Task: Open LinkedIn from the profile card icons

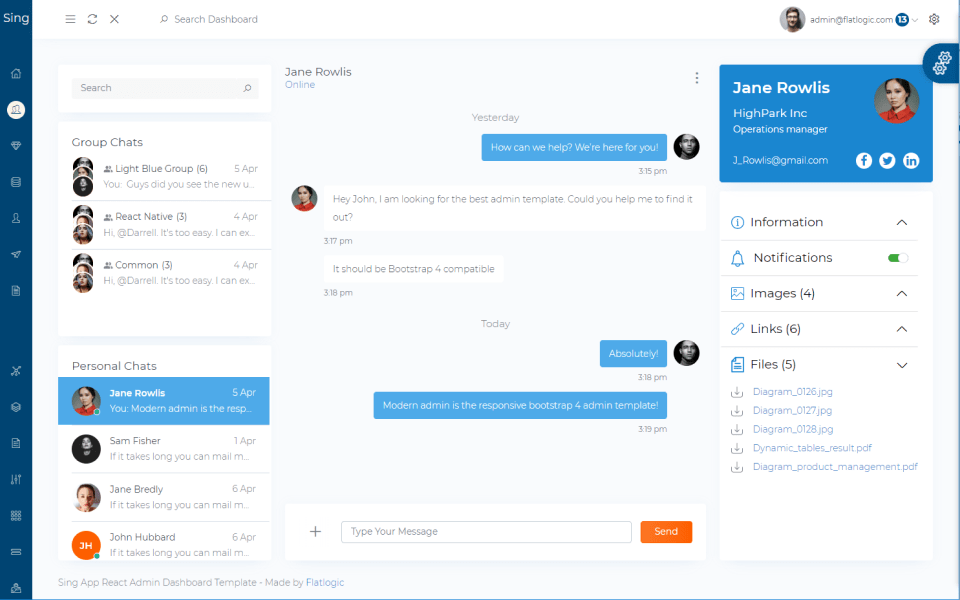Action: pos(911,160)
